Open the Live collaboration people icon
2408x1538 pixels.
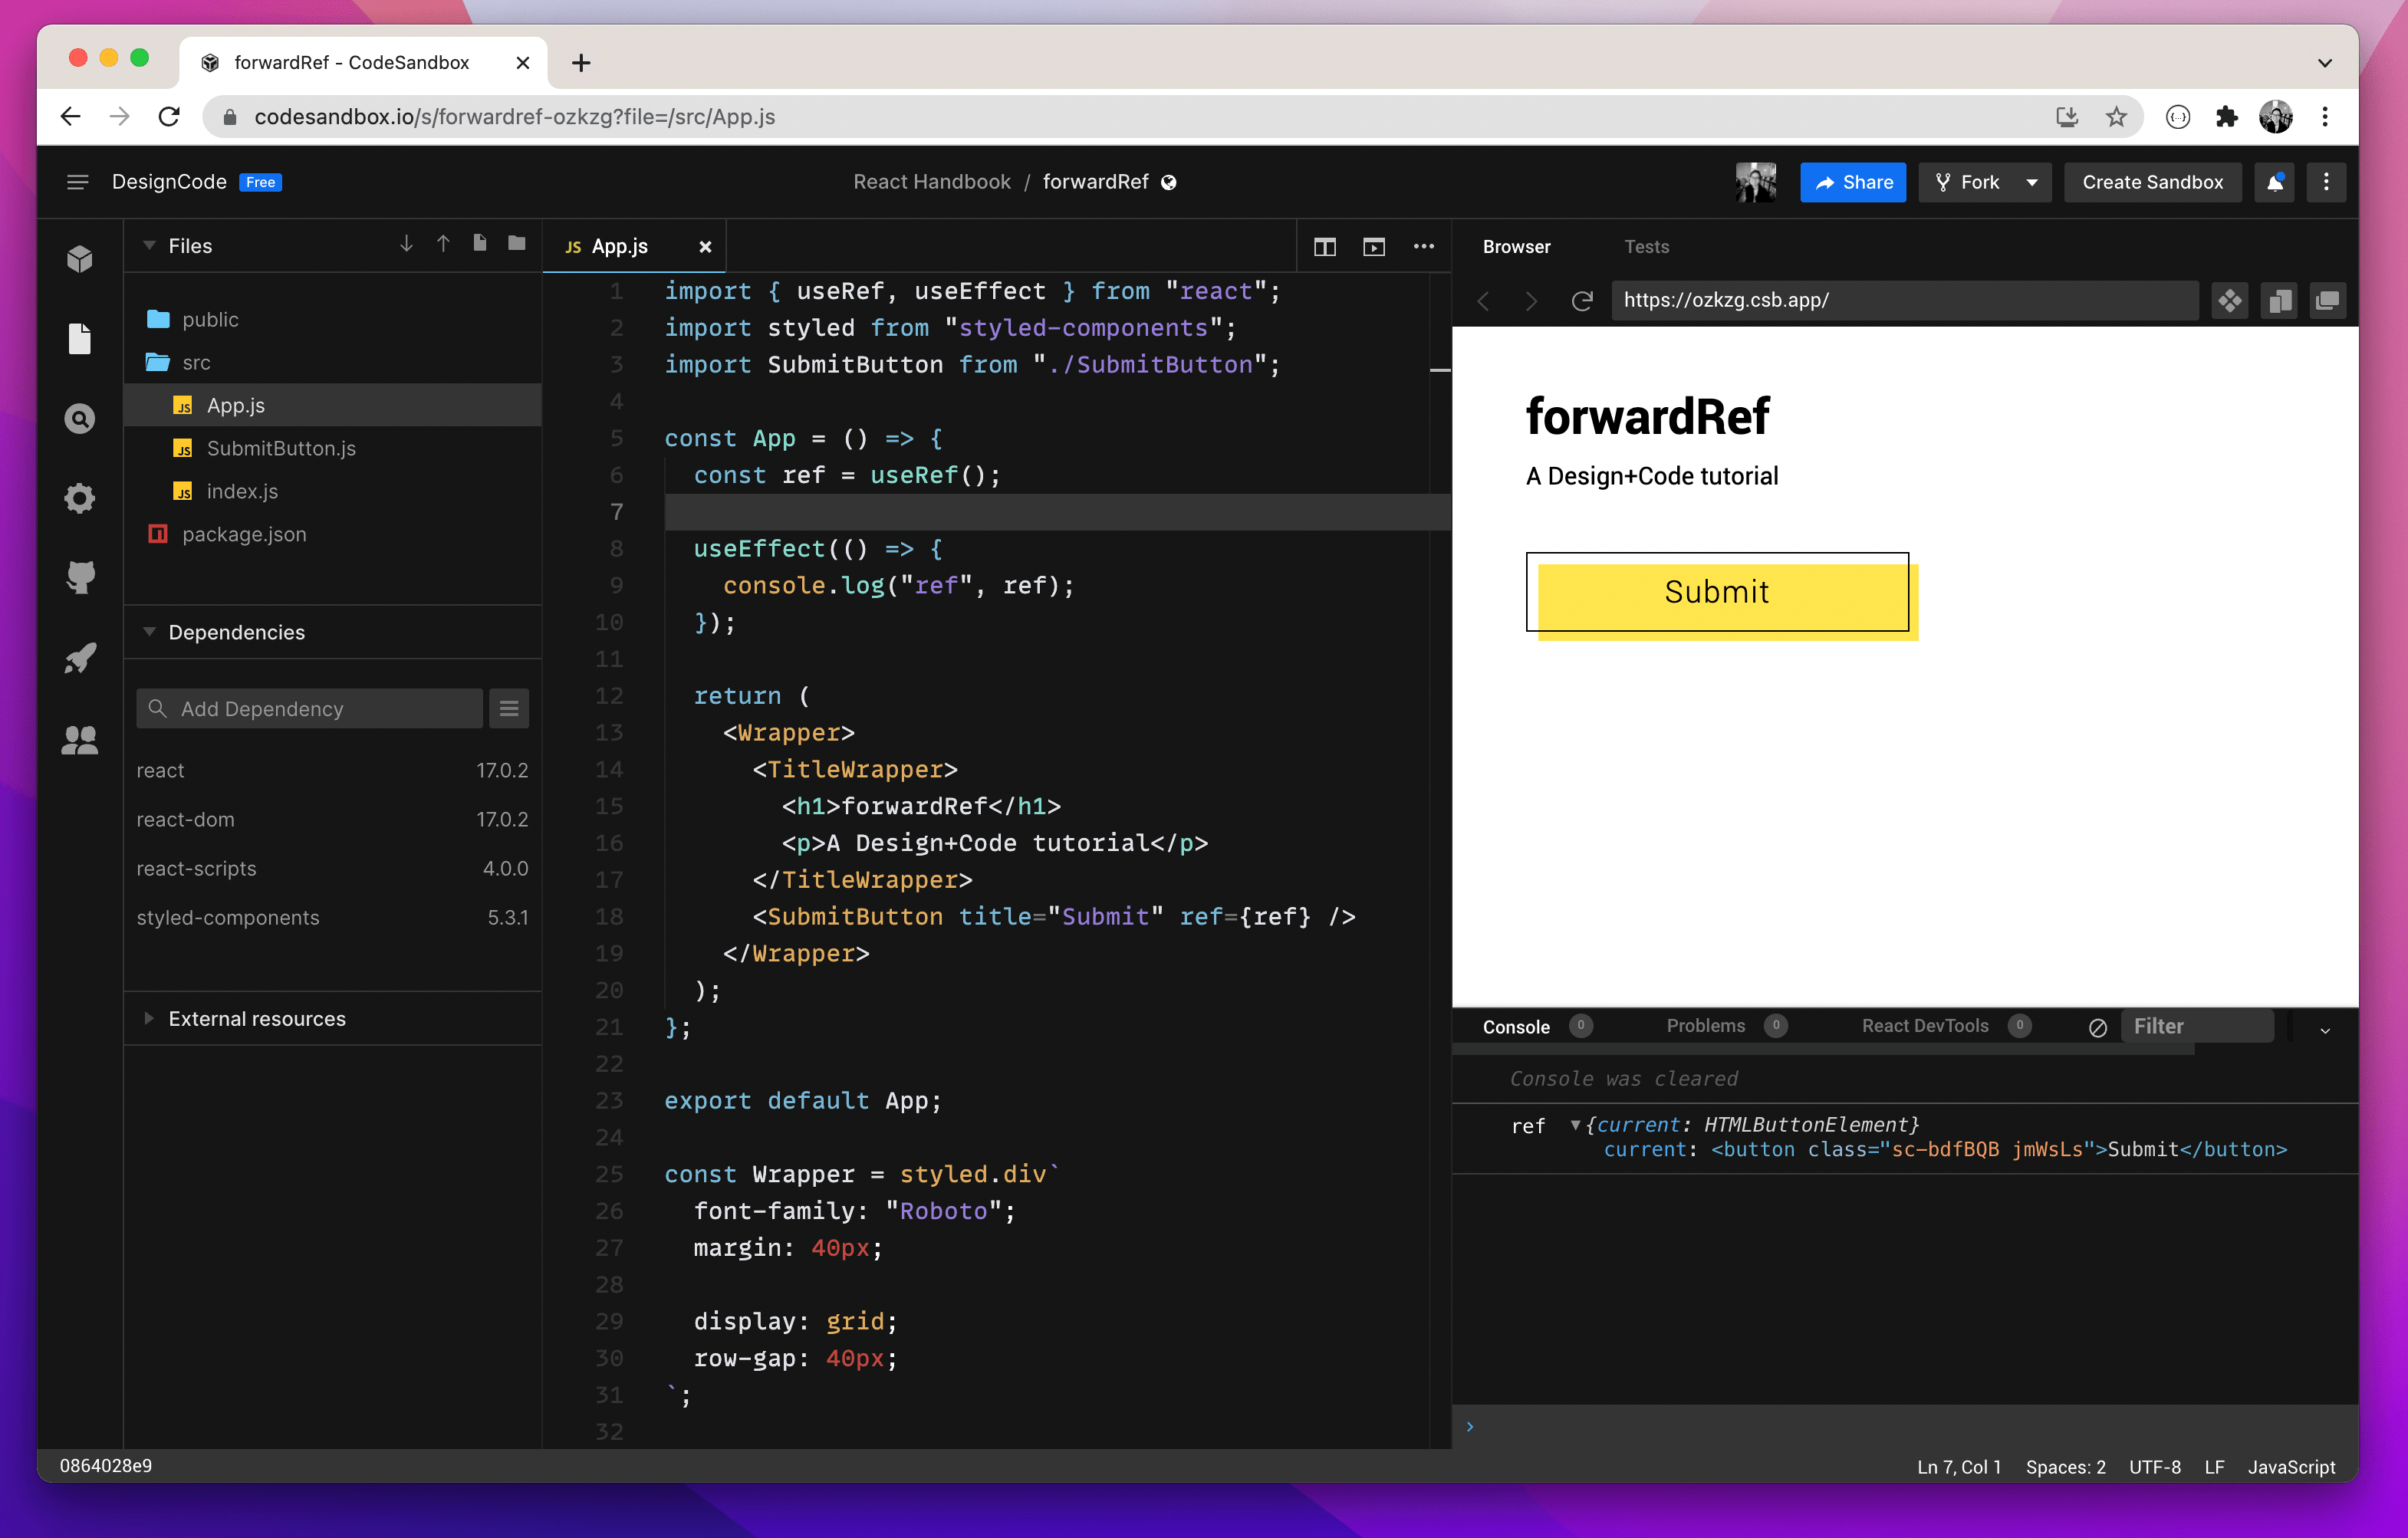click(x=80, y=740)
